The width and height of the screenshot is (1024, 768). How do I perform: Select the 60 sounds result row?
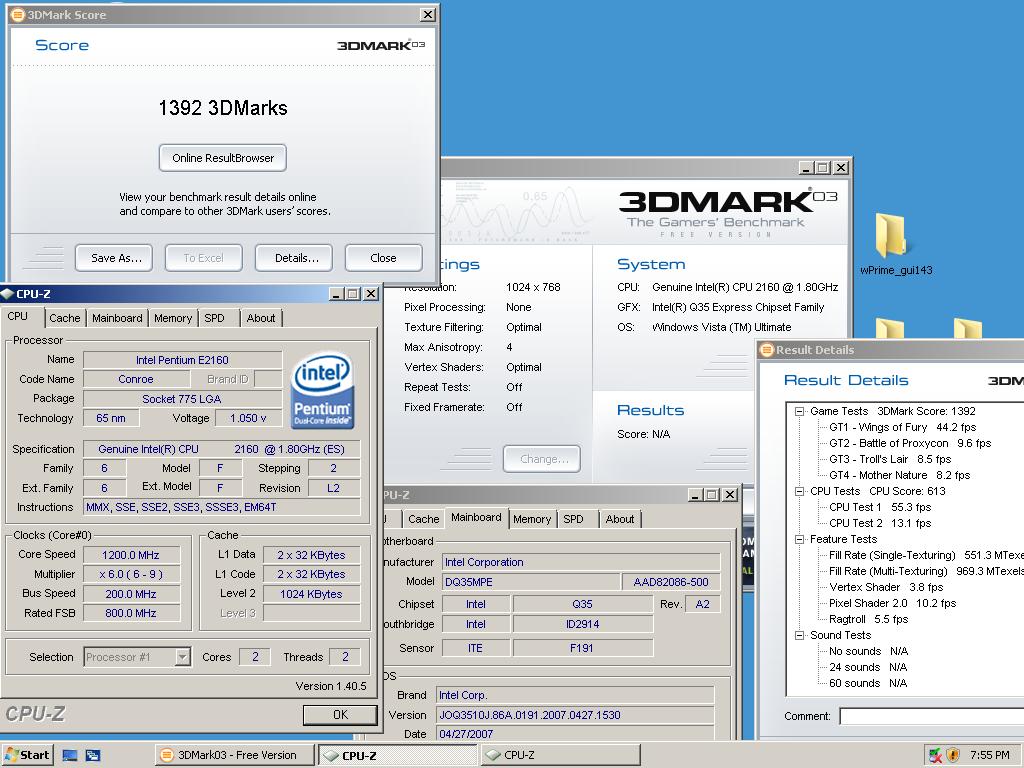coord(868,683)
